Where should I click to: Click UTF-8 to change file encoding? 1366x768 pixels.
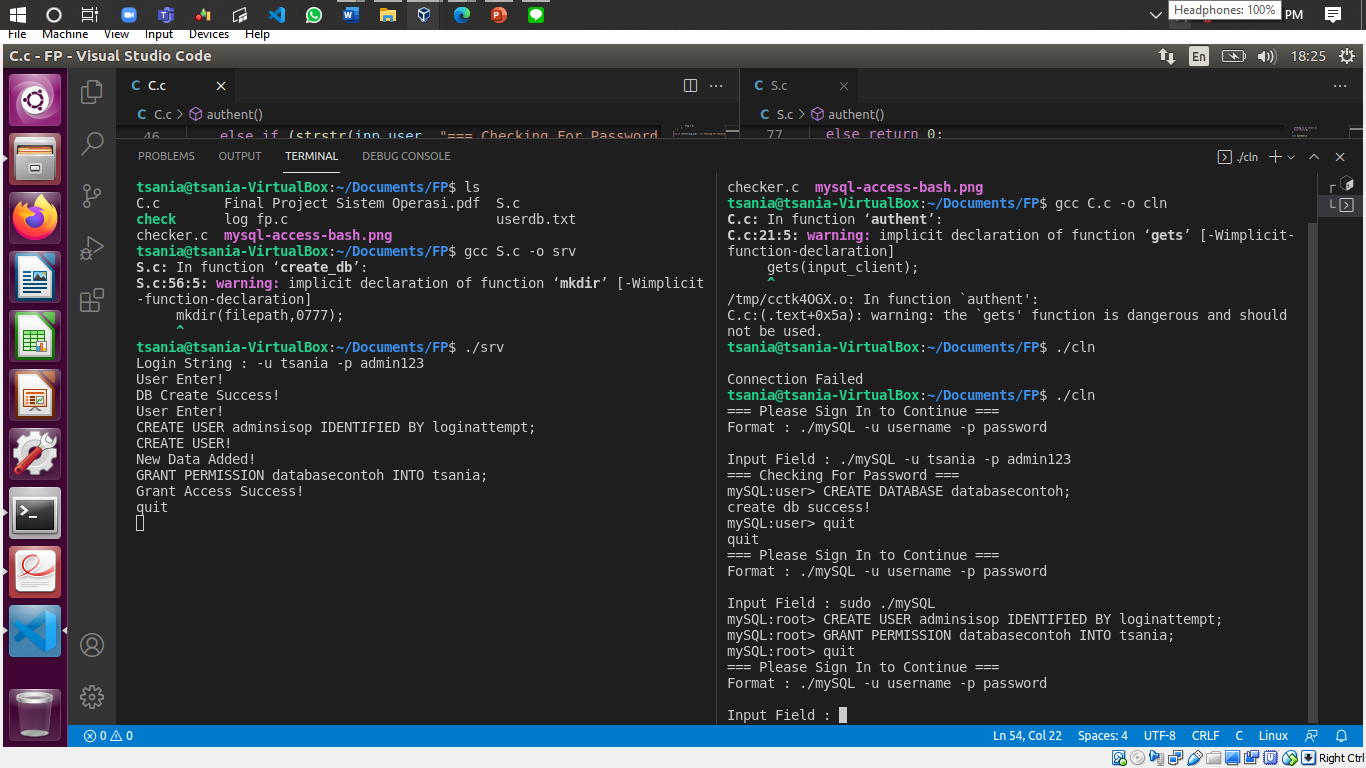click(x=1159, y=735)
